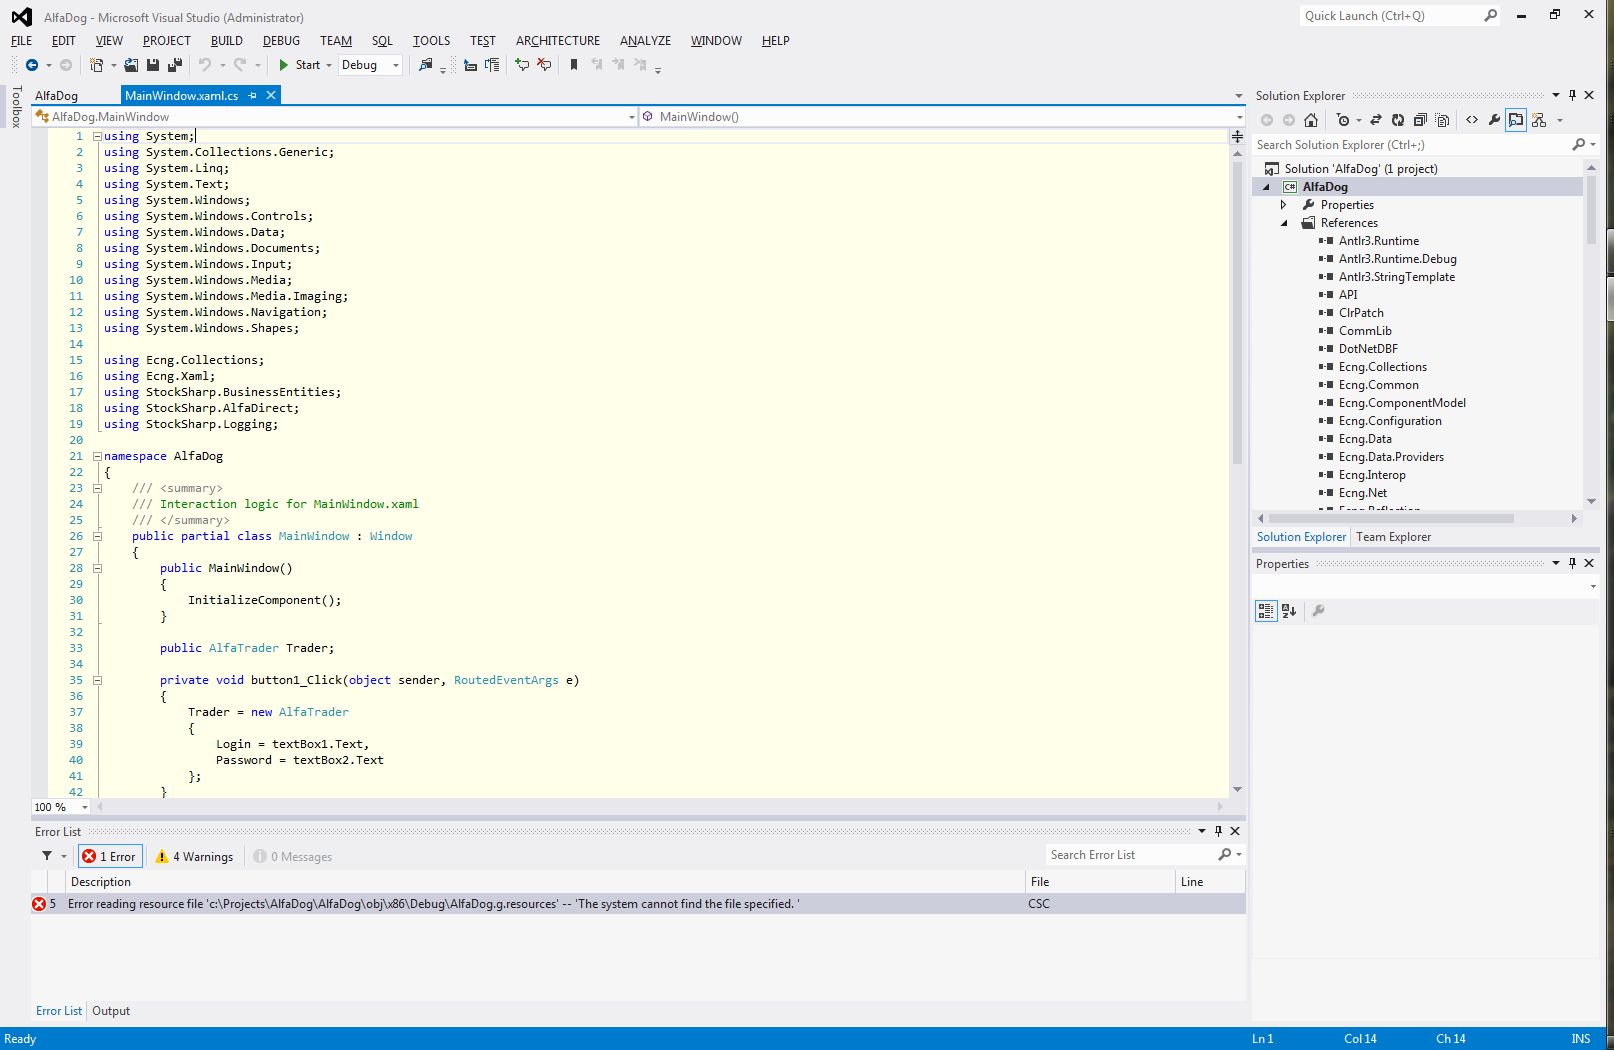1614x1050 pixels.
Task: Click the Show All Files icon in Solution Explorer
Action: tap(1442, 120)
